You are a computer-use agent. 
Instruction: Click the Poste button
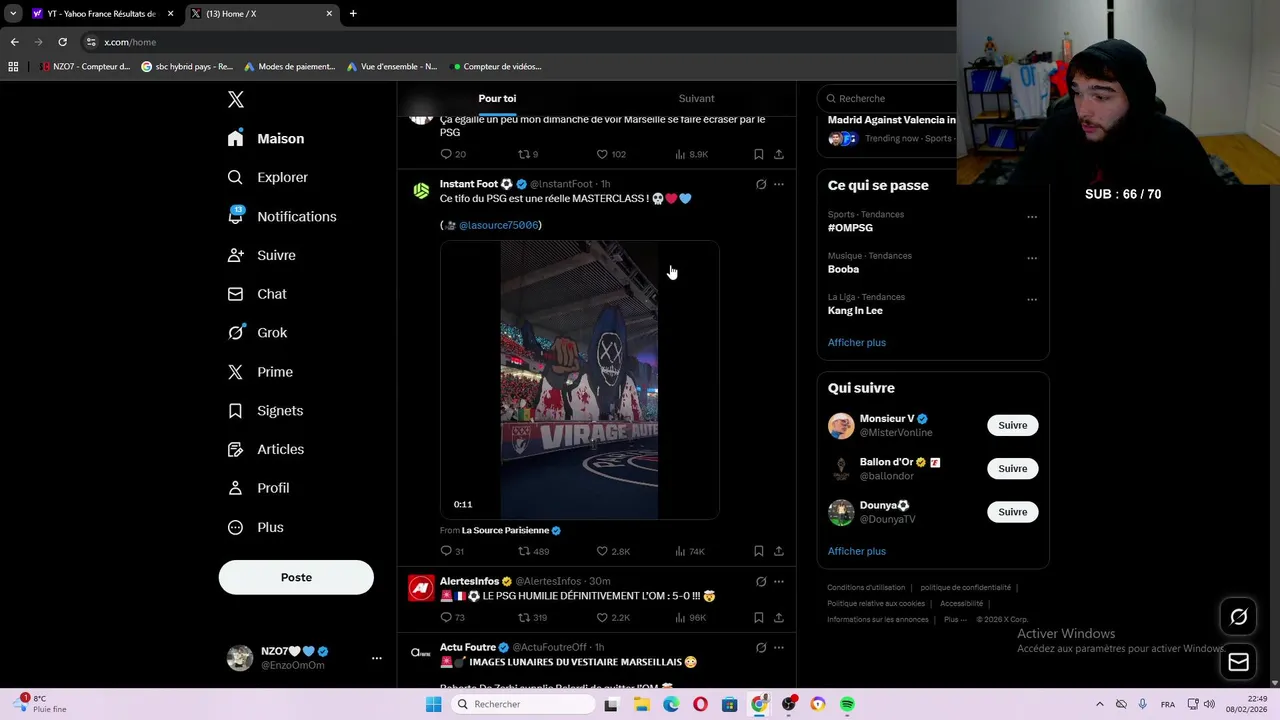point(296,577)
